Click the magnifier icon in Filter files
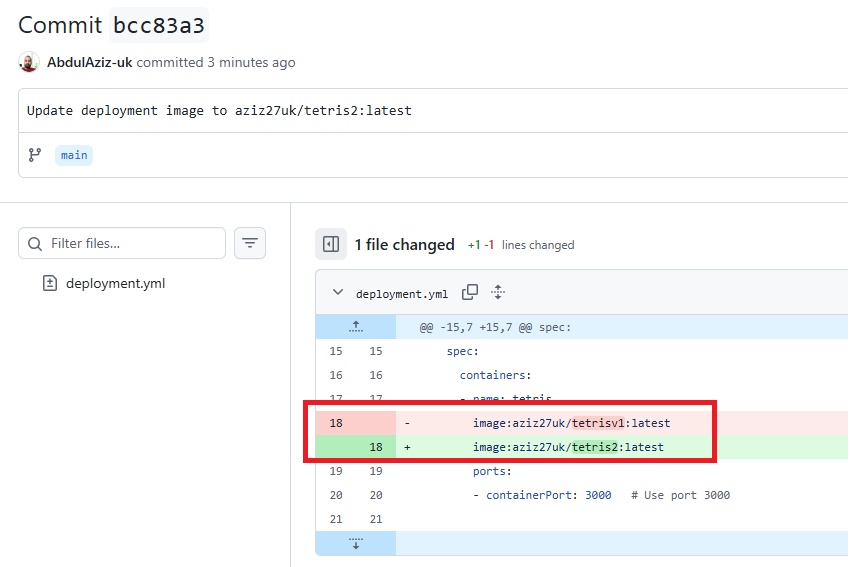The image size is (854, 567). (x=36, y=243)
